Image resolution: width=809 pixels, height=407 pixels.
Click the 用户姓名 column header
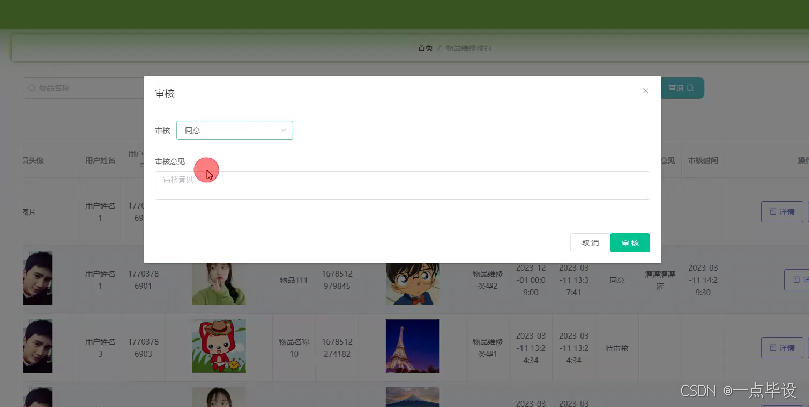point(100,160)
